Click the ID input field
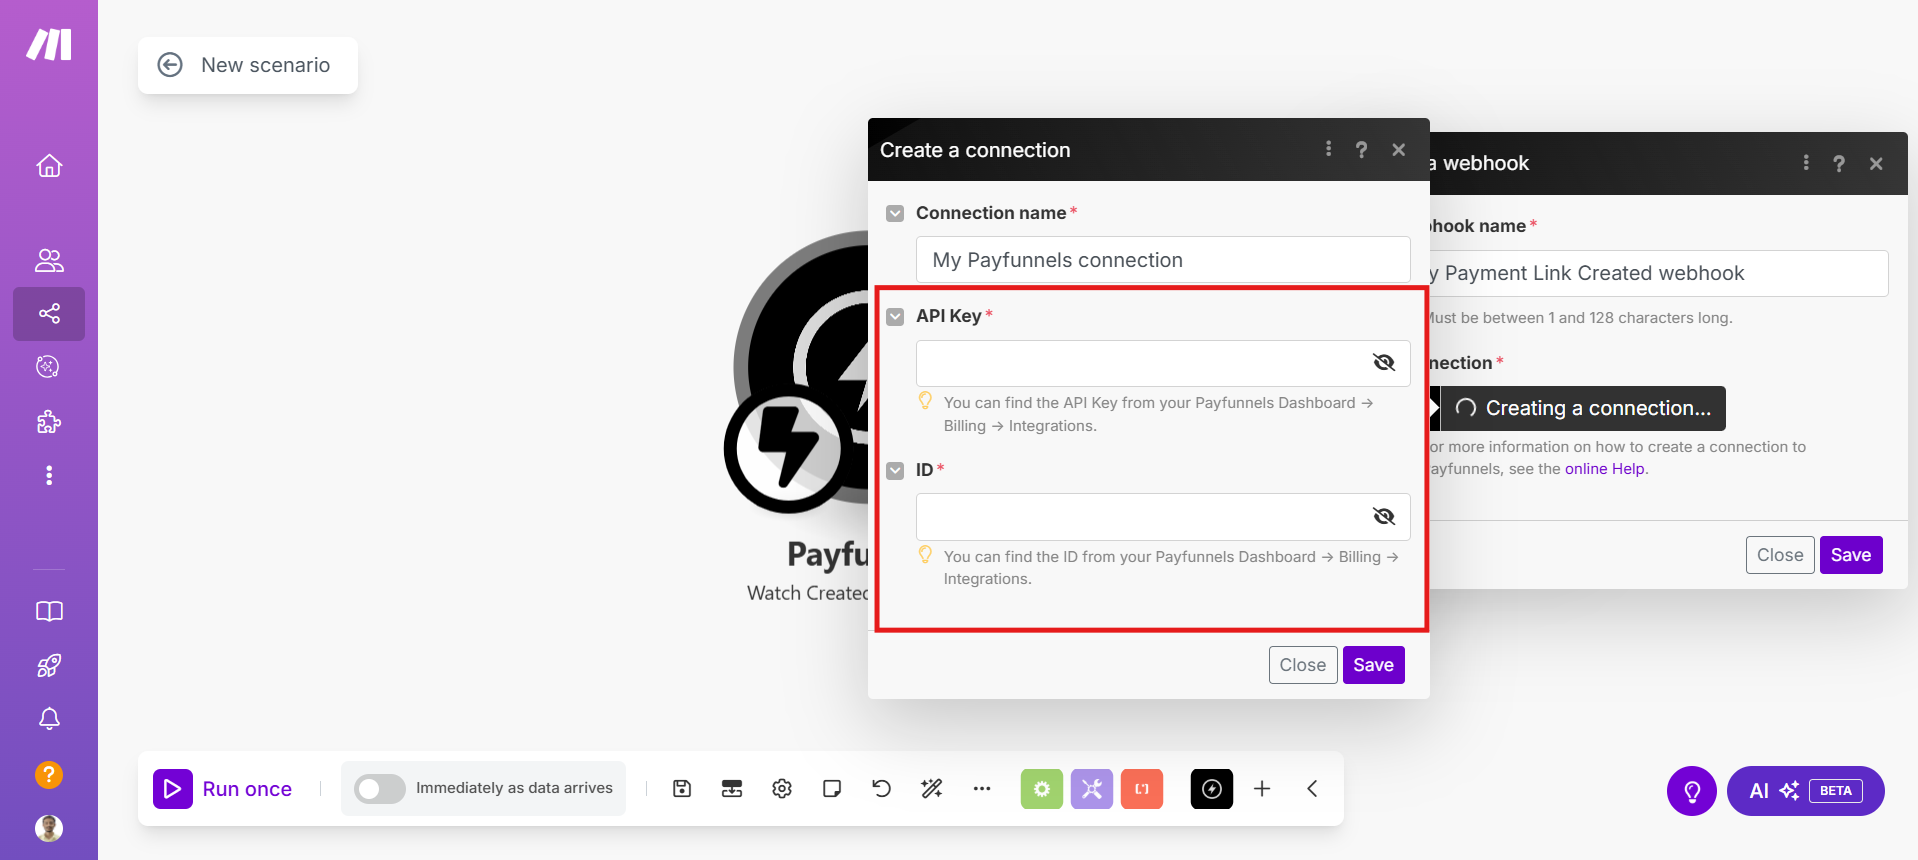The width and height of the screenshot is (1918, 860). pos(1163,517)
